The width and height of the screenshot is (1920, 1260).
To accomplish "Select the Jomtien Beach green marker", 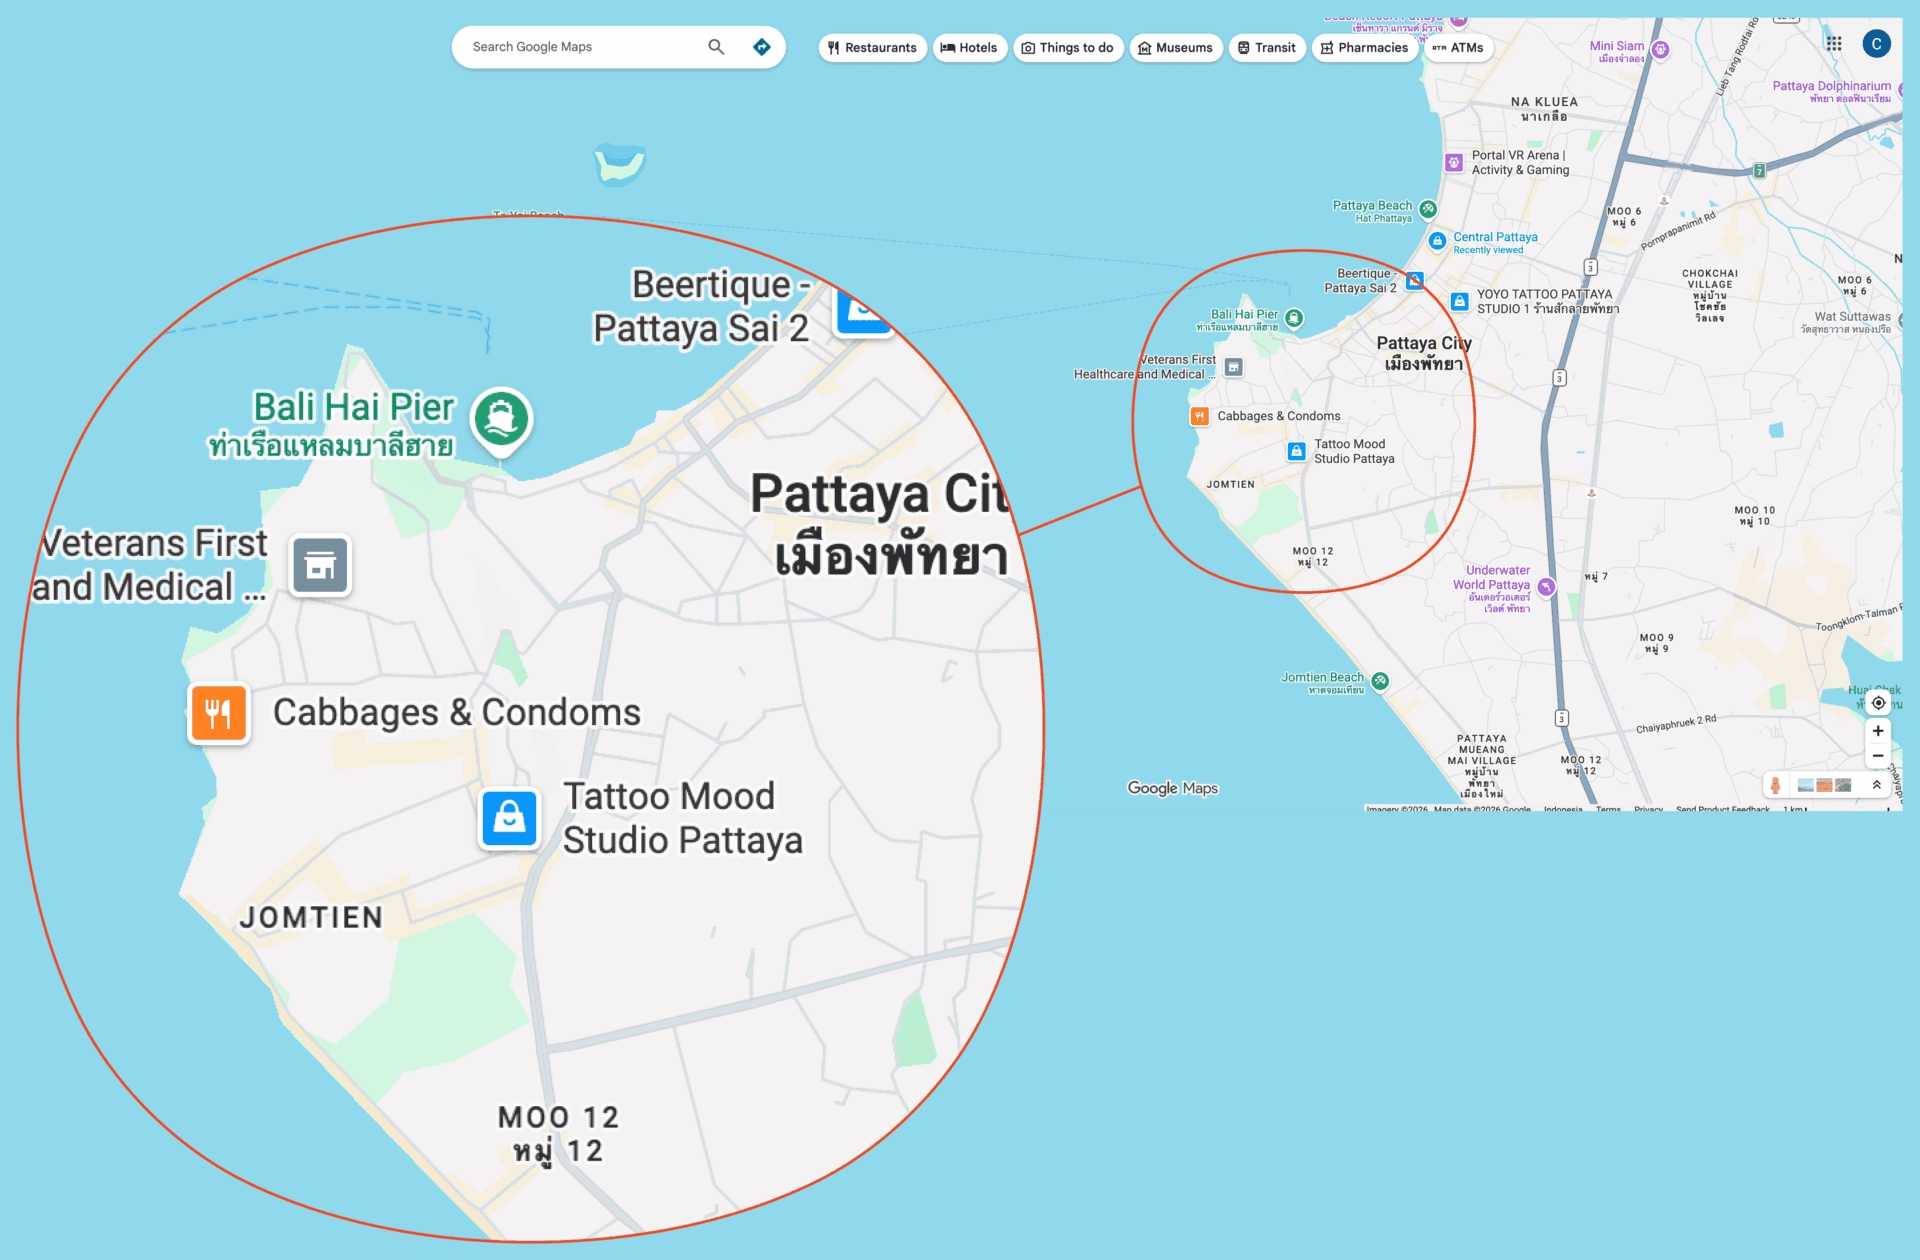I will click(1380, 681).
